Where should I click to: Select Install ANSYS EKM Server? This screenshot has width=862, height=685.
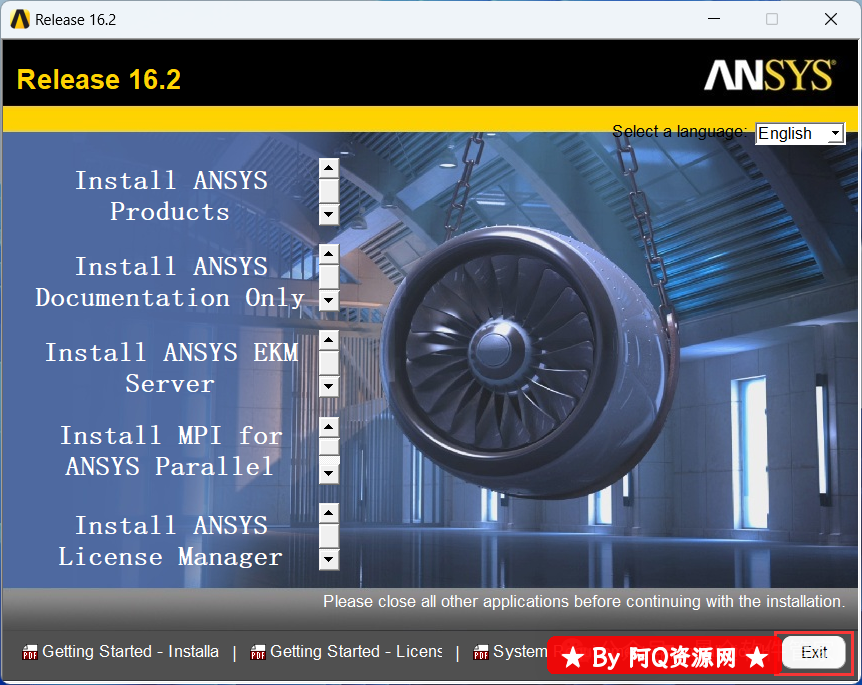(x=172, y=368)
